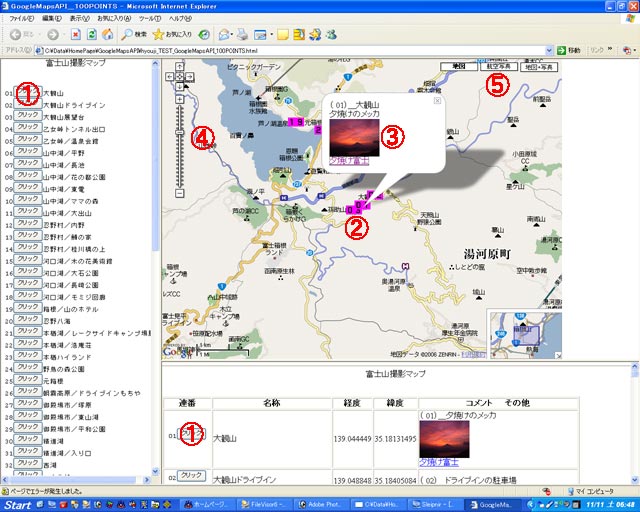Pan the map right with the arrow control
The height and width of the screenshot is (512, 640).
pos(189,76)
